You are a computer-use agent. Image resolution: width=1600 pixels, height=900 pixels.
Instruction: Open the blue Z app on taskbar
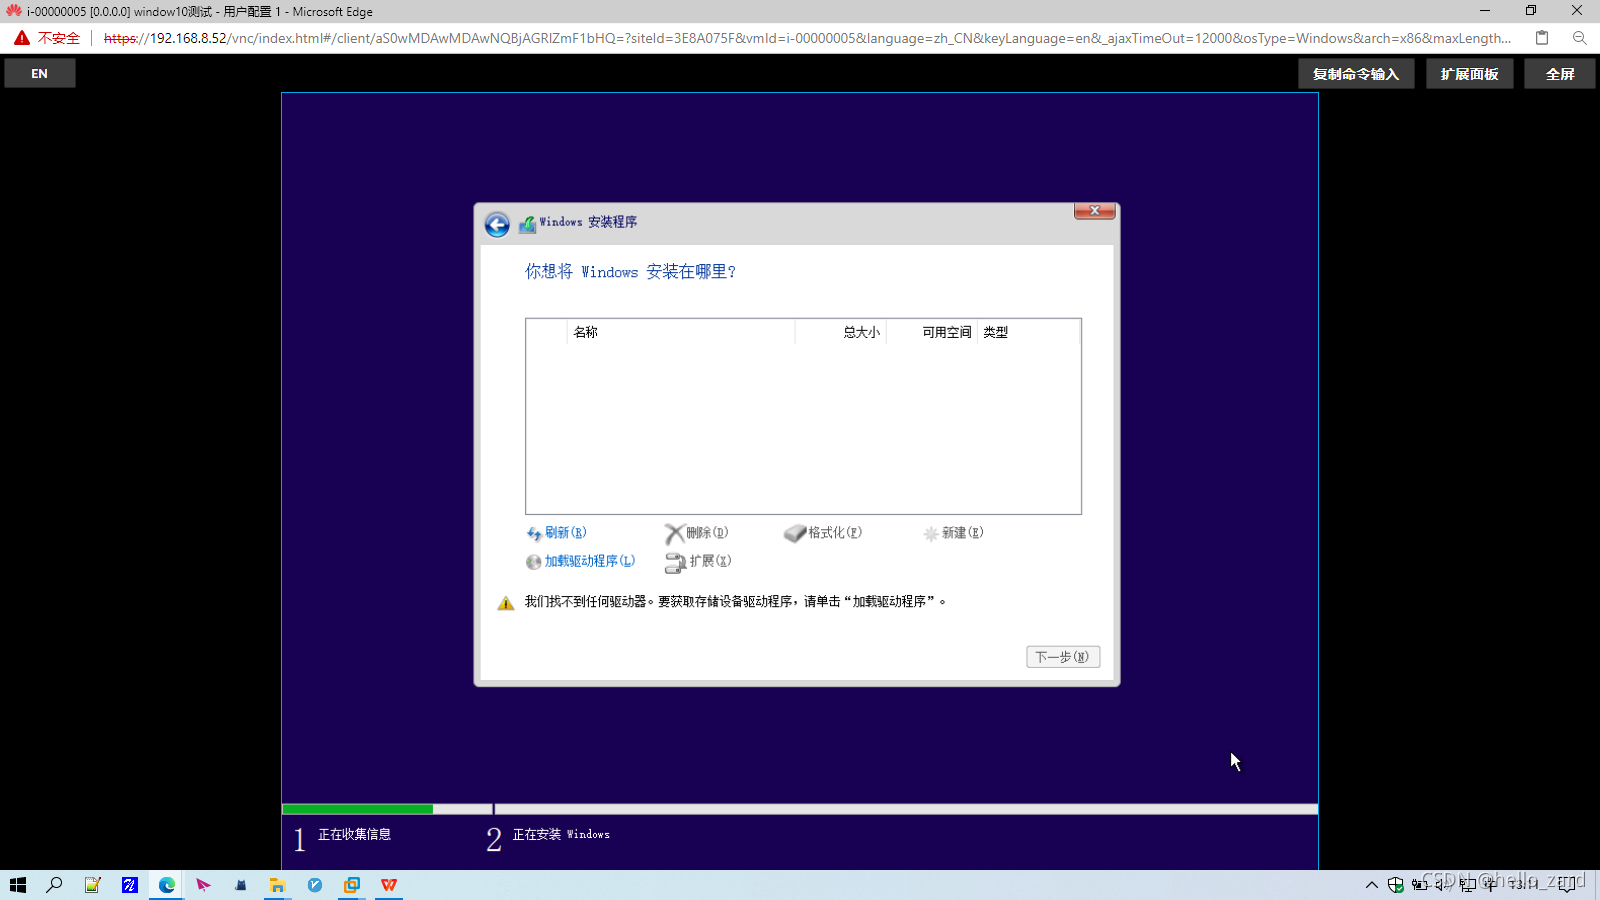pos(129,885)
